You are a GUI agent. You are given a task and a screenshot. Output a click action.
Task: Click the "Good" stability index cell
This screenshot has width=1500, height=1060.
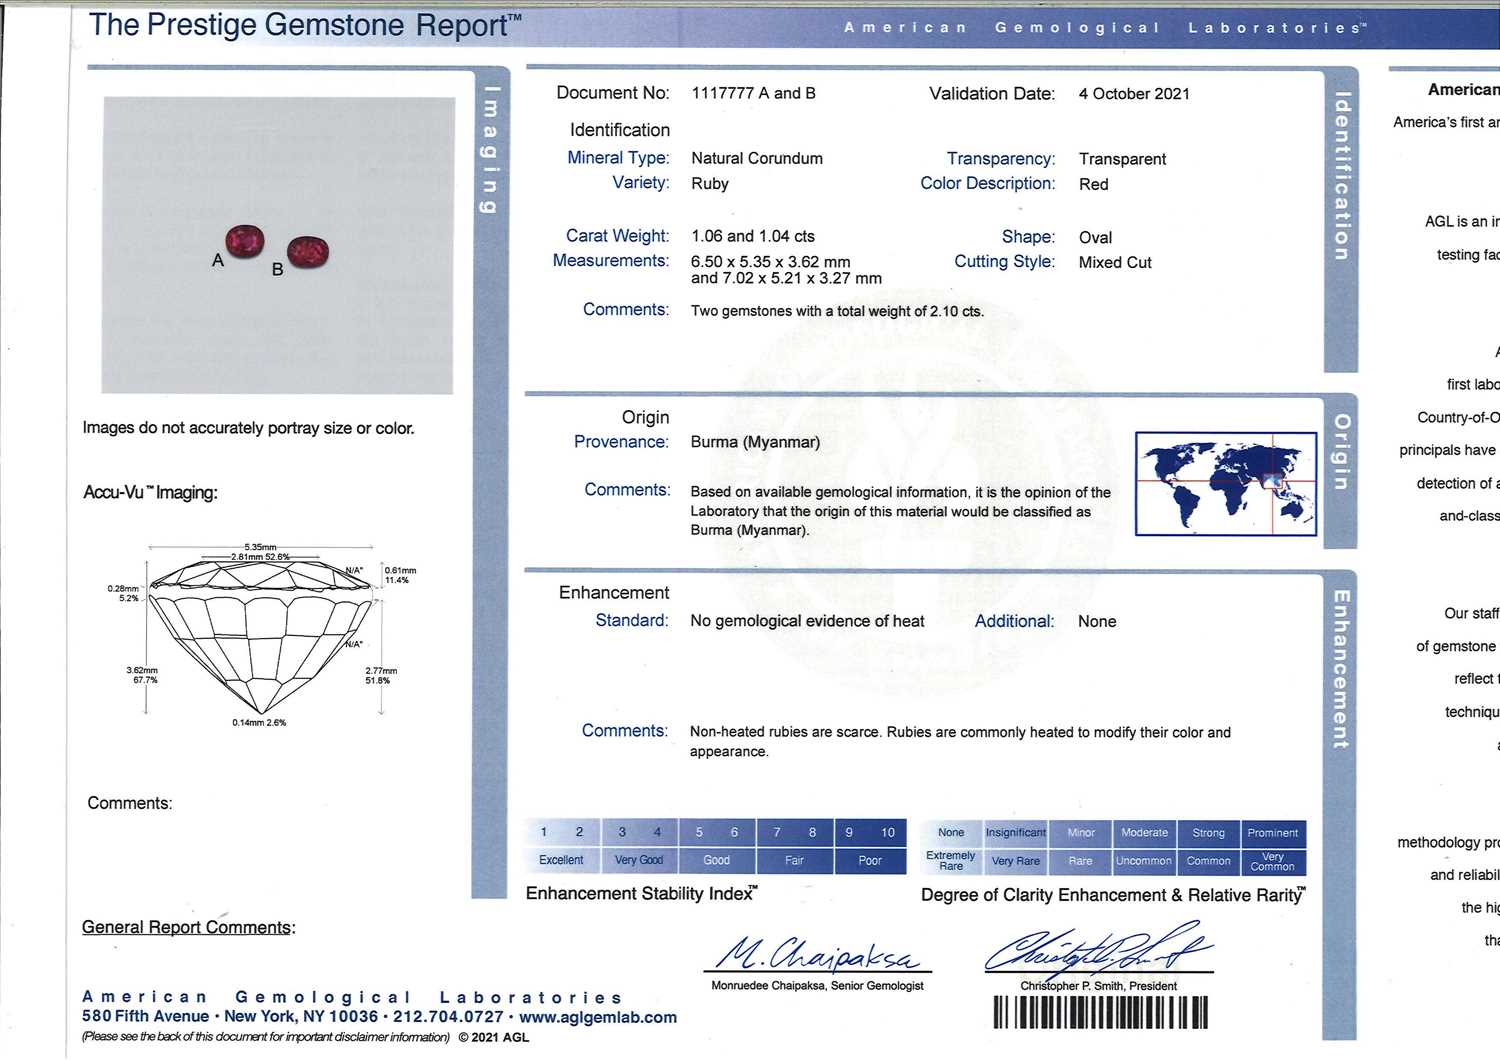coord(717,860)
